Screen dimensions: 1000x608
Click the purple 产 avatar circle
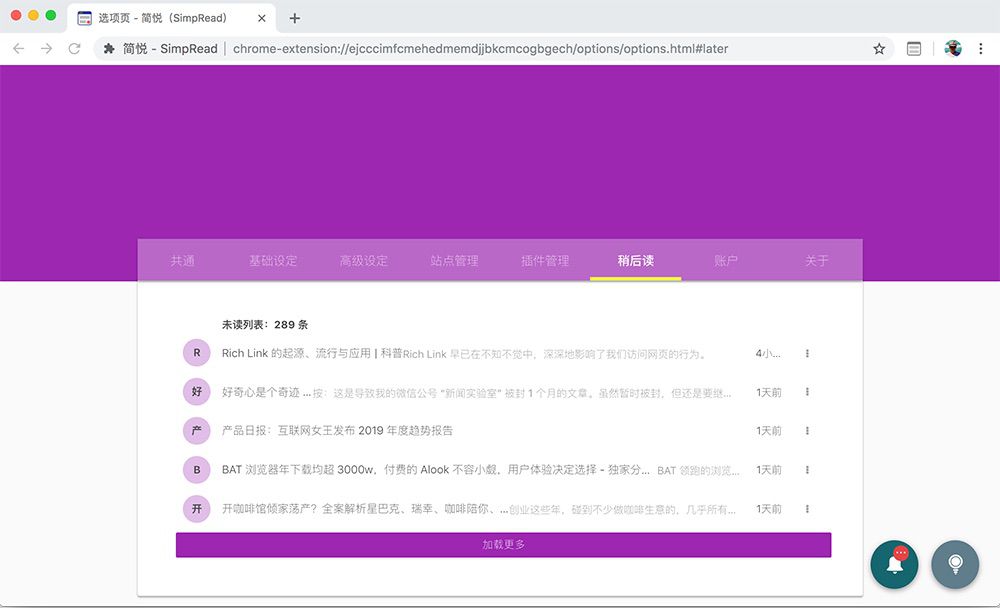click(x=197, y=431)
